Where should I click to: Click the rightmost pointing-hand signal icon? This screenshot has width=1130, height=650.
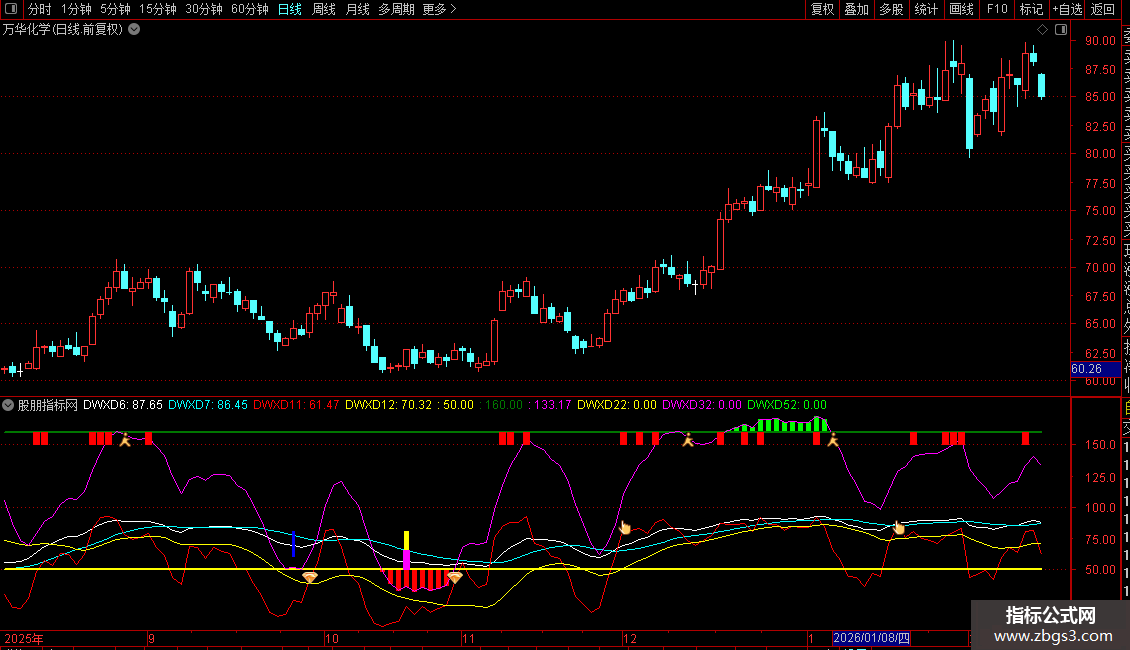tap(898, 527)
